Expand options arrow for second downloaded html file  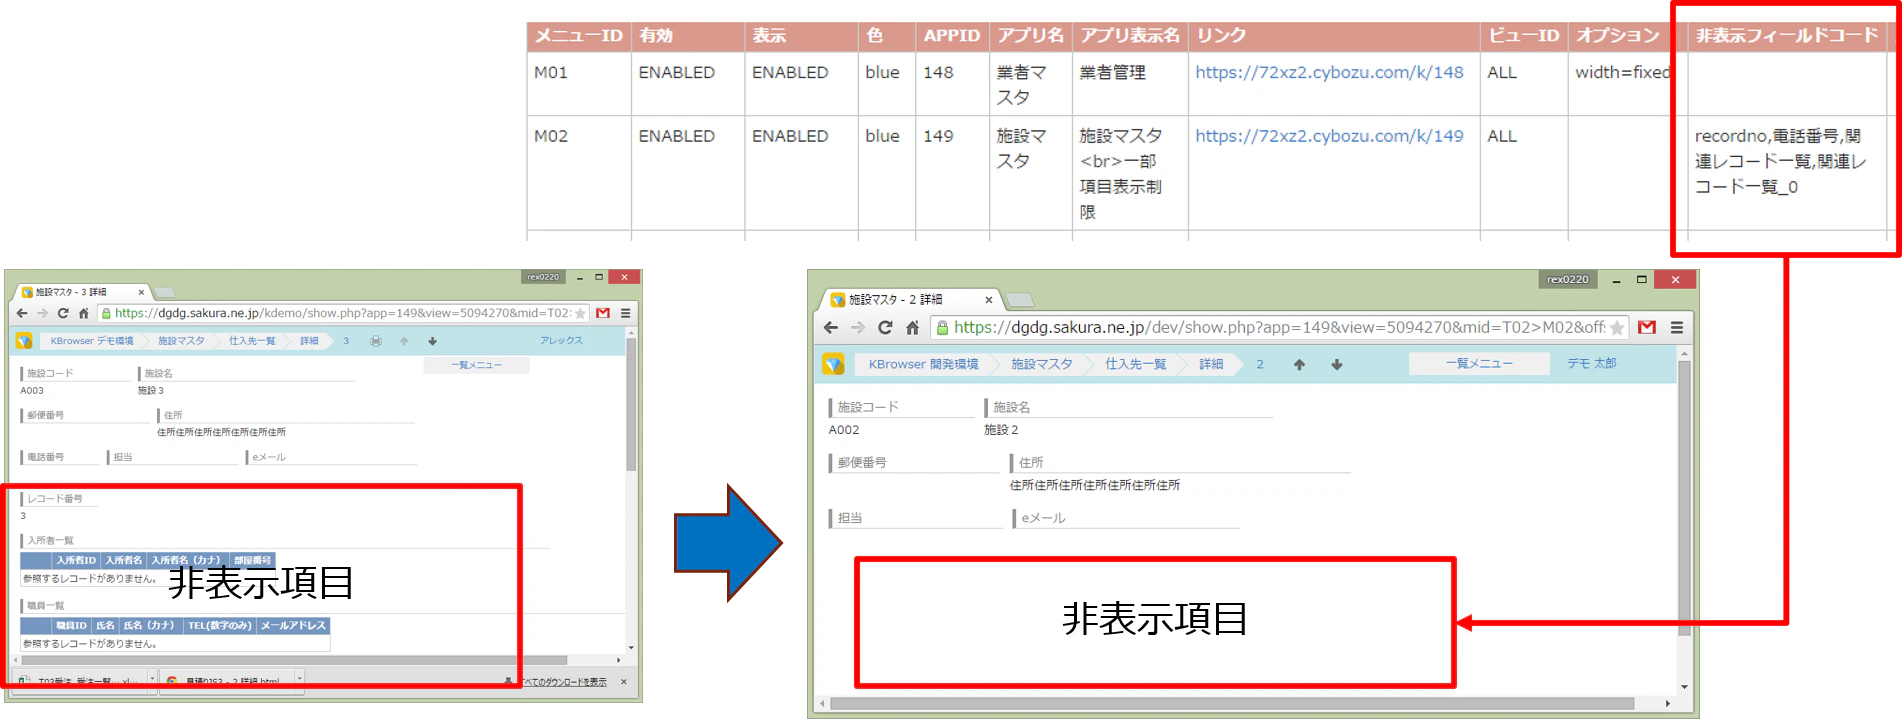(299, 678)
